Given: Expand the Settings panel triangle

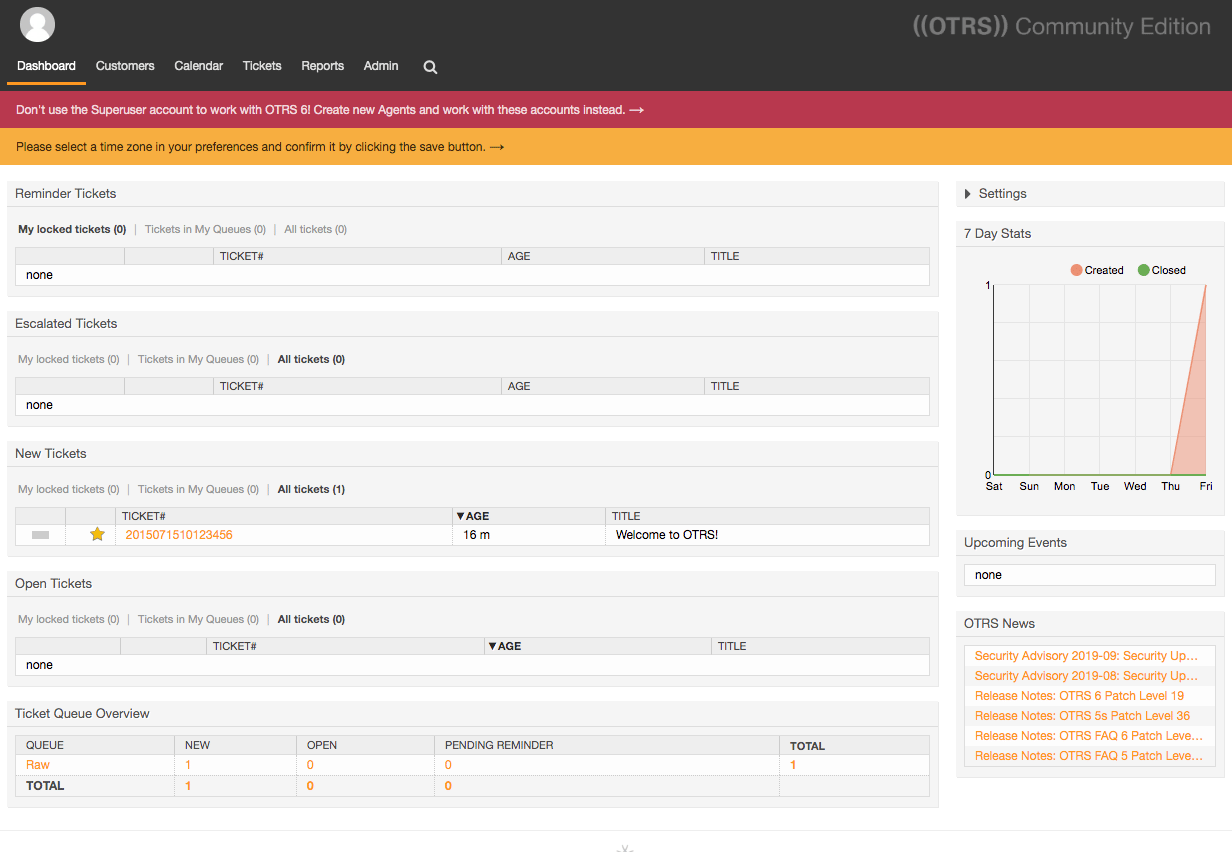Looking at the screenshot, I should [x=968, y=194].
